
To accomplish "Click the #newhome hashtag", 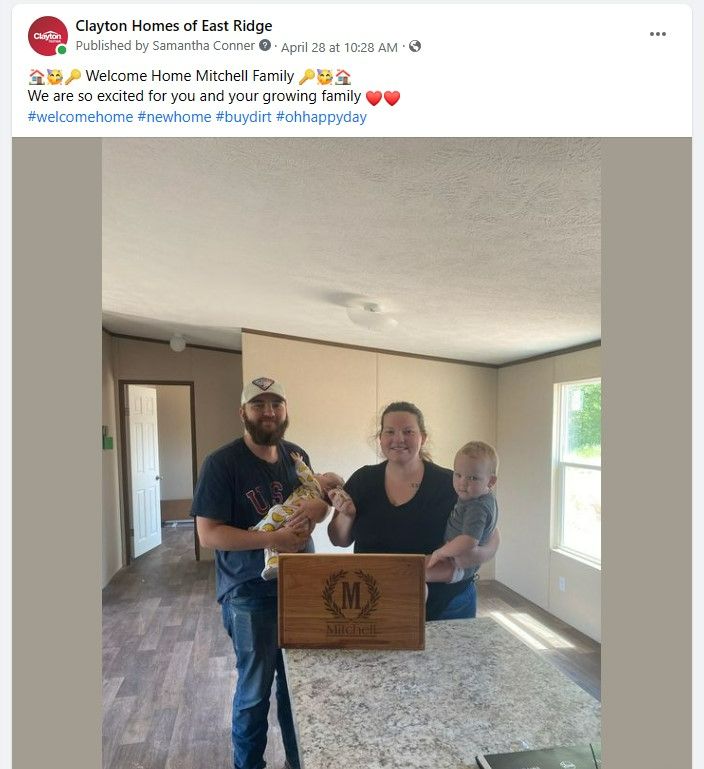I will pos(174,117).
